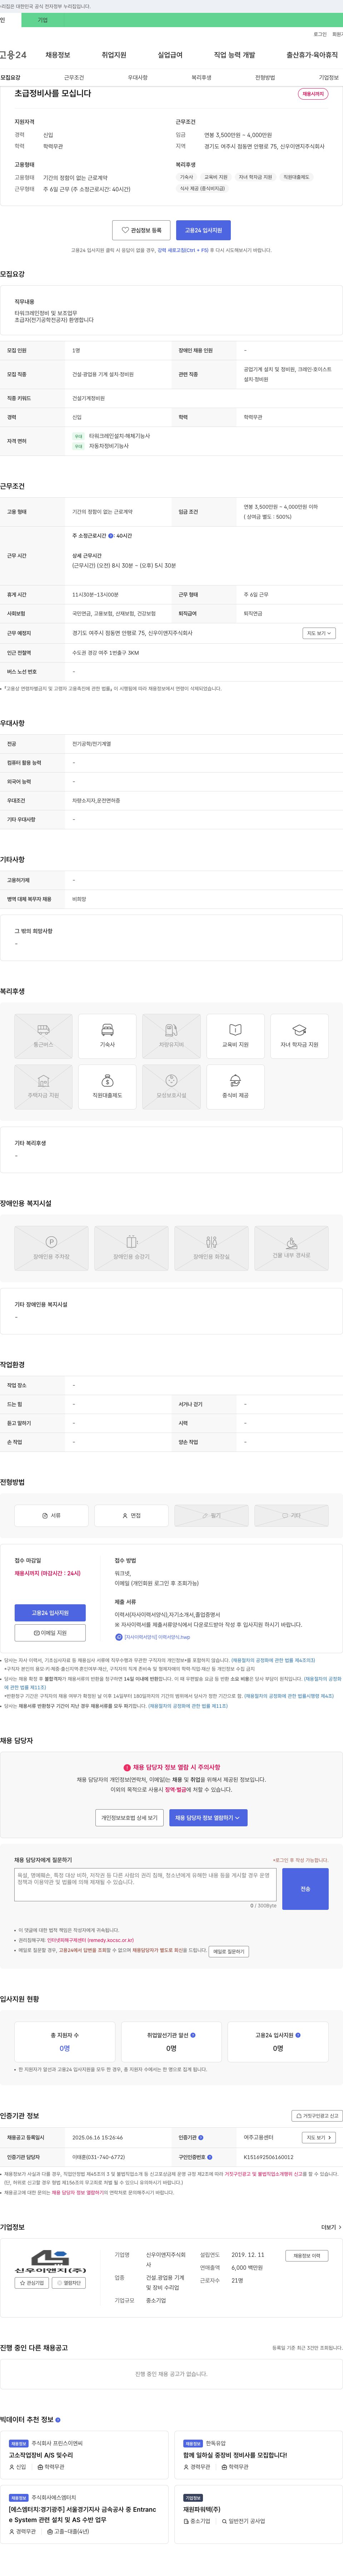This screenshot has height=2576, width=343.
Task: Click info icon next to 주 소정근로시간
Action: (111, 536)
